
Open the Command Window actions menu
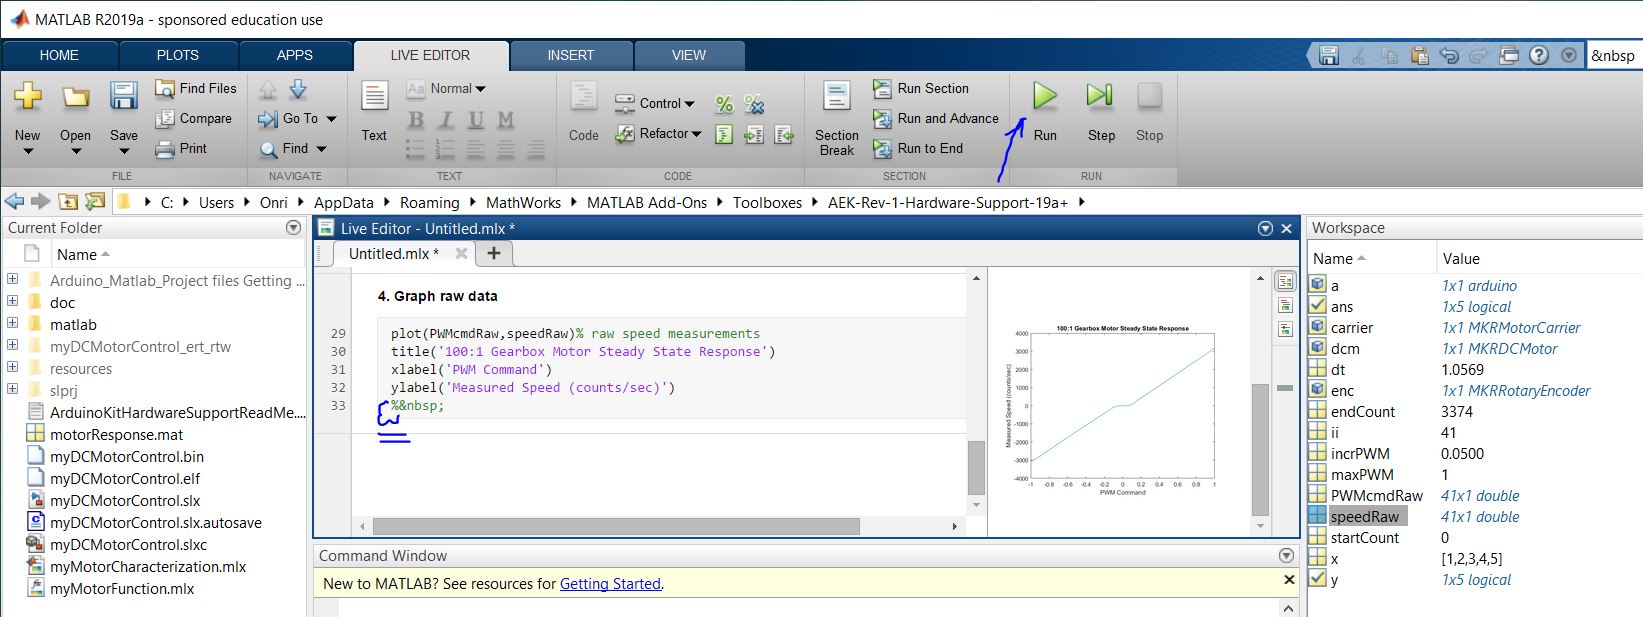[x=1287, y=555]
